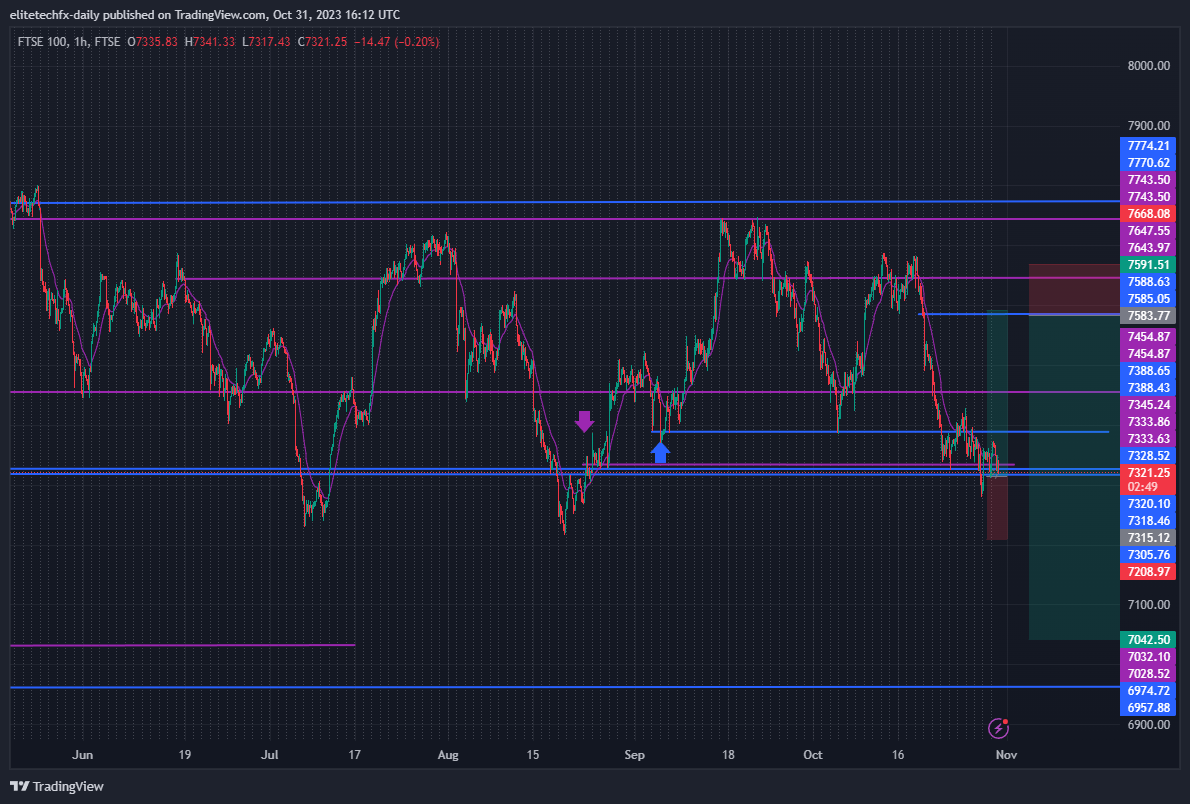Screen dimensions: 1190x804
Task: Click the high value H7341.33
Action: (x=210, y=42)
